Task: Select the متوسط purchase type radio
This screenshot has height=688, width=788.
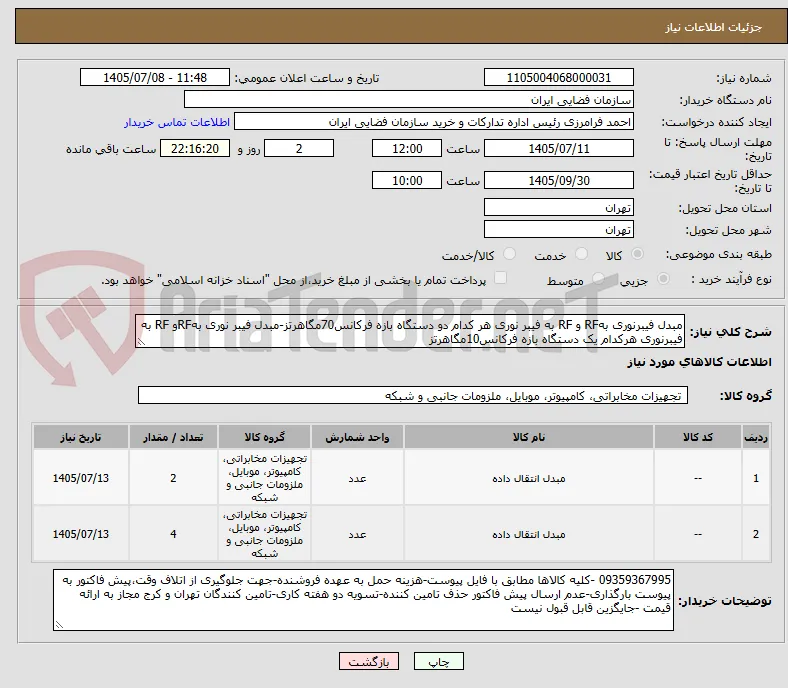Action: click(598, 279)
